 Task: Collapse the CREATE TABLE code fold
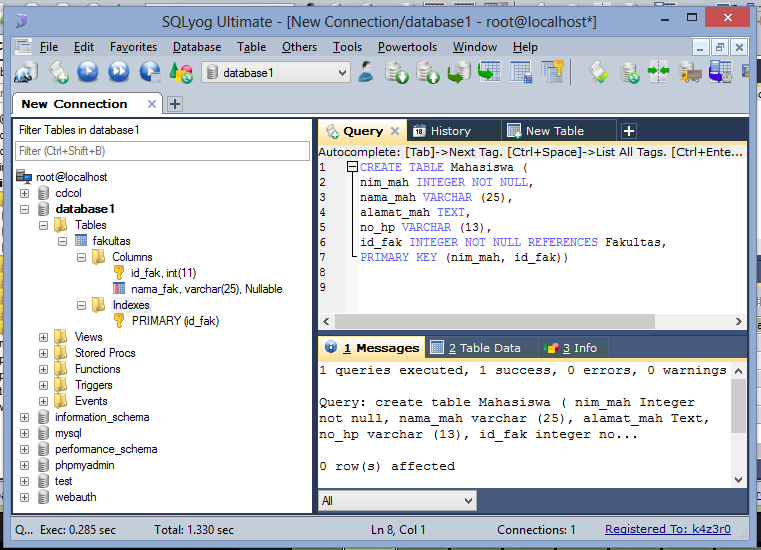[x=352, y=167]
